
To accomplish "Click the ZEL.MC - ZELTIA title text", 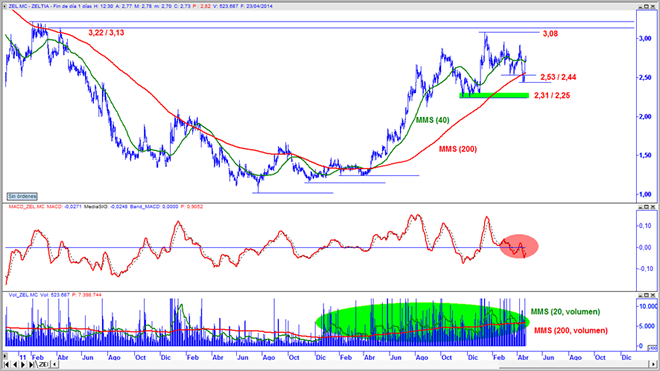I will tap(29, 6).
